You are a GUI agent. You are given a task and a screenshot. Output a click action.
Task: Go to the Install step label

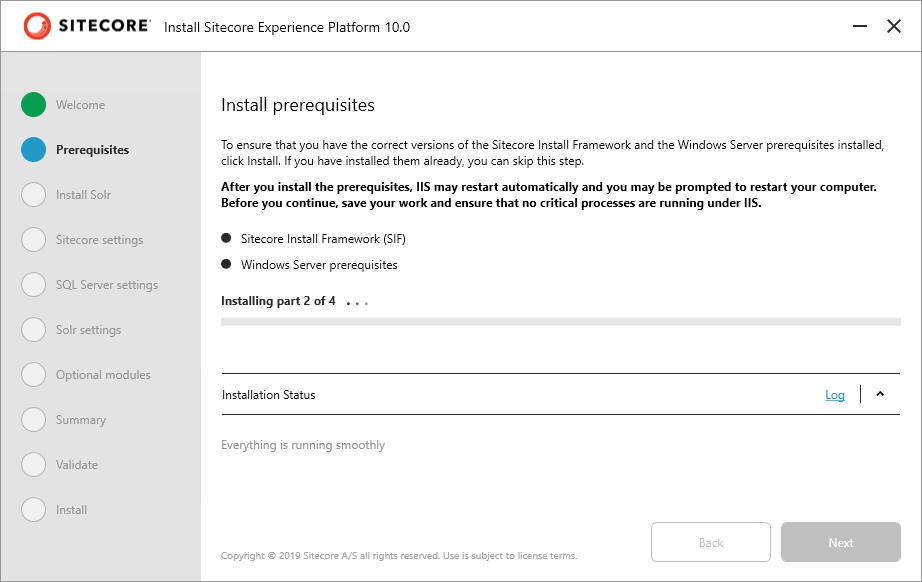(x=71, y=510)
